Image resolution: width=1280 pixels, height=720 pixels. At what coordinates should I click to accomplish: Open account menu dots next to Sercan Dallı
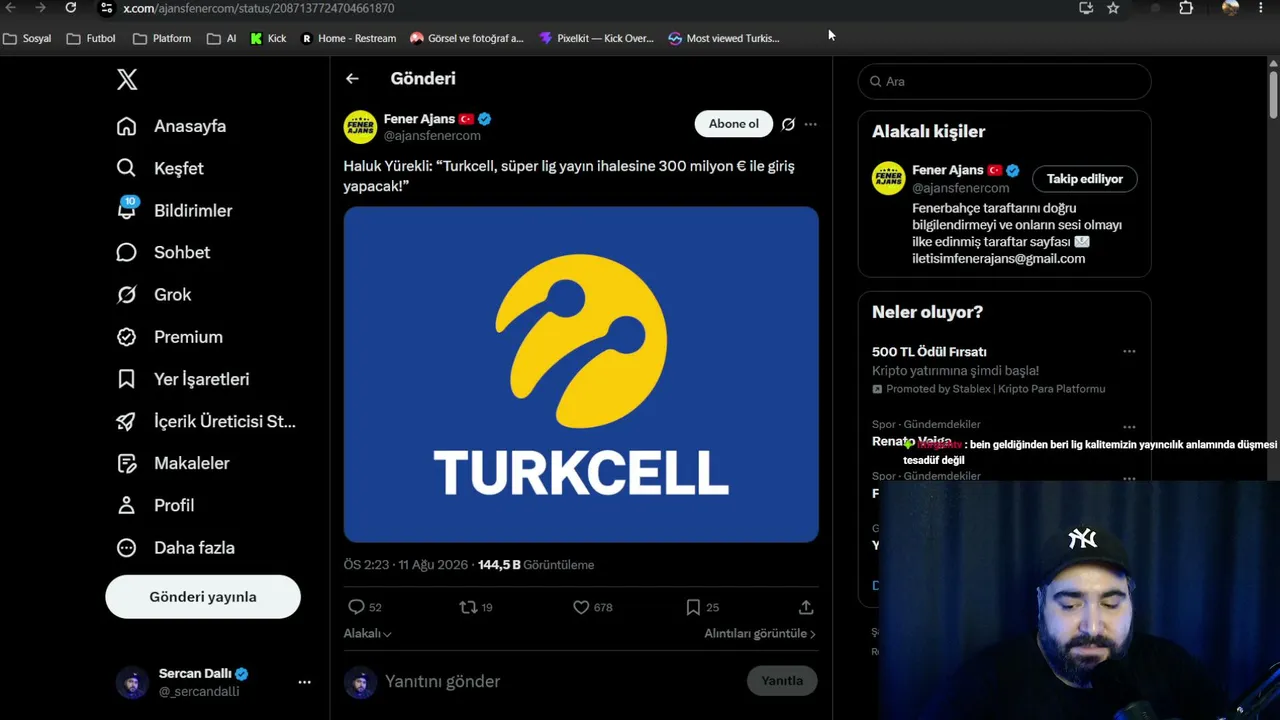click(304, 682)
